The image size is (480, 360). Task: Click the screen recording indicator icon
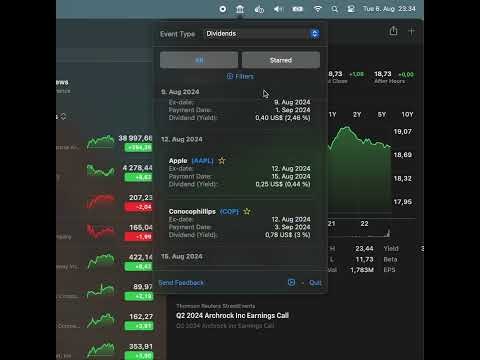click(x=223, y=9)
